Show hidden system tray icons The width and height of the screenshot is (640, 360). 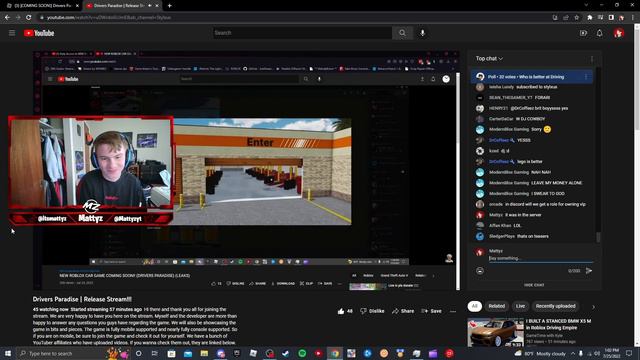click(x=572, y=353)
